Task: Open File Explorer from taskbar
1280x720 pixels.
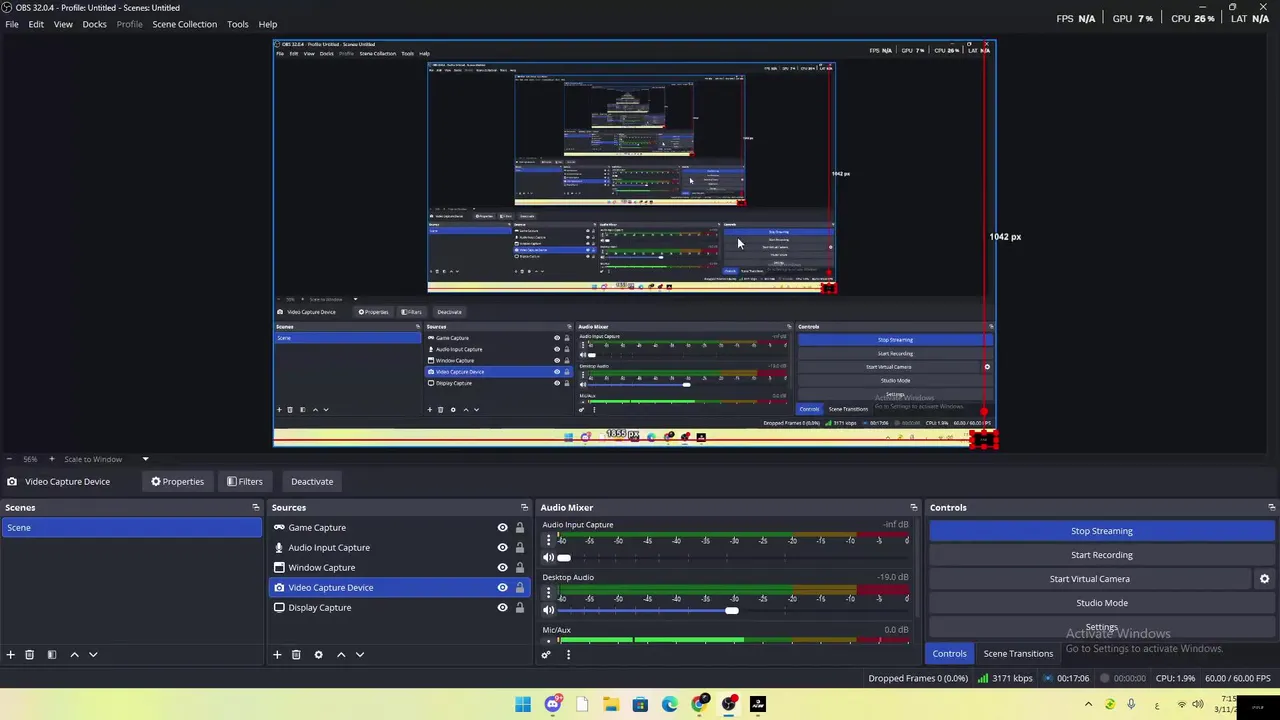Action: point(611,704)
